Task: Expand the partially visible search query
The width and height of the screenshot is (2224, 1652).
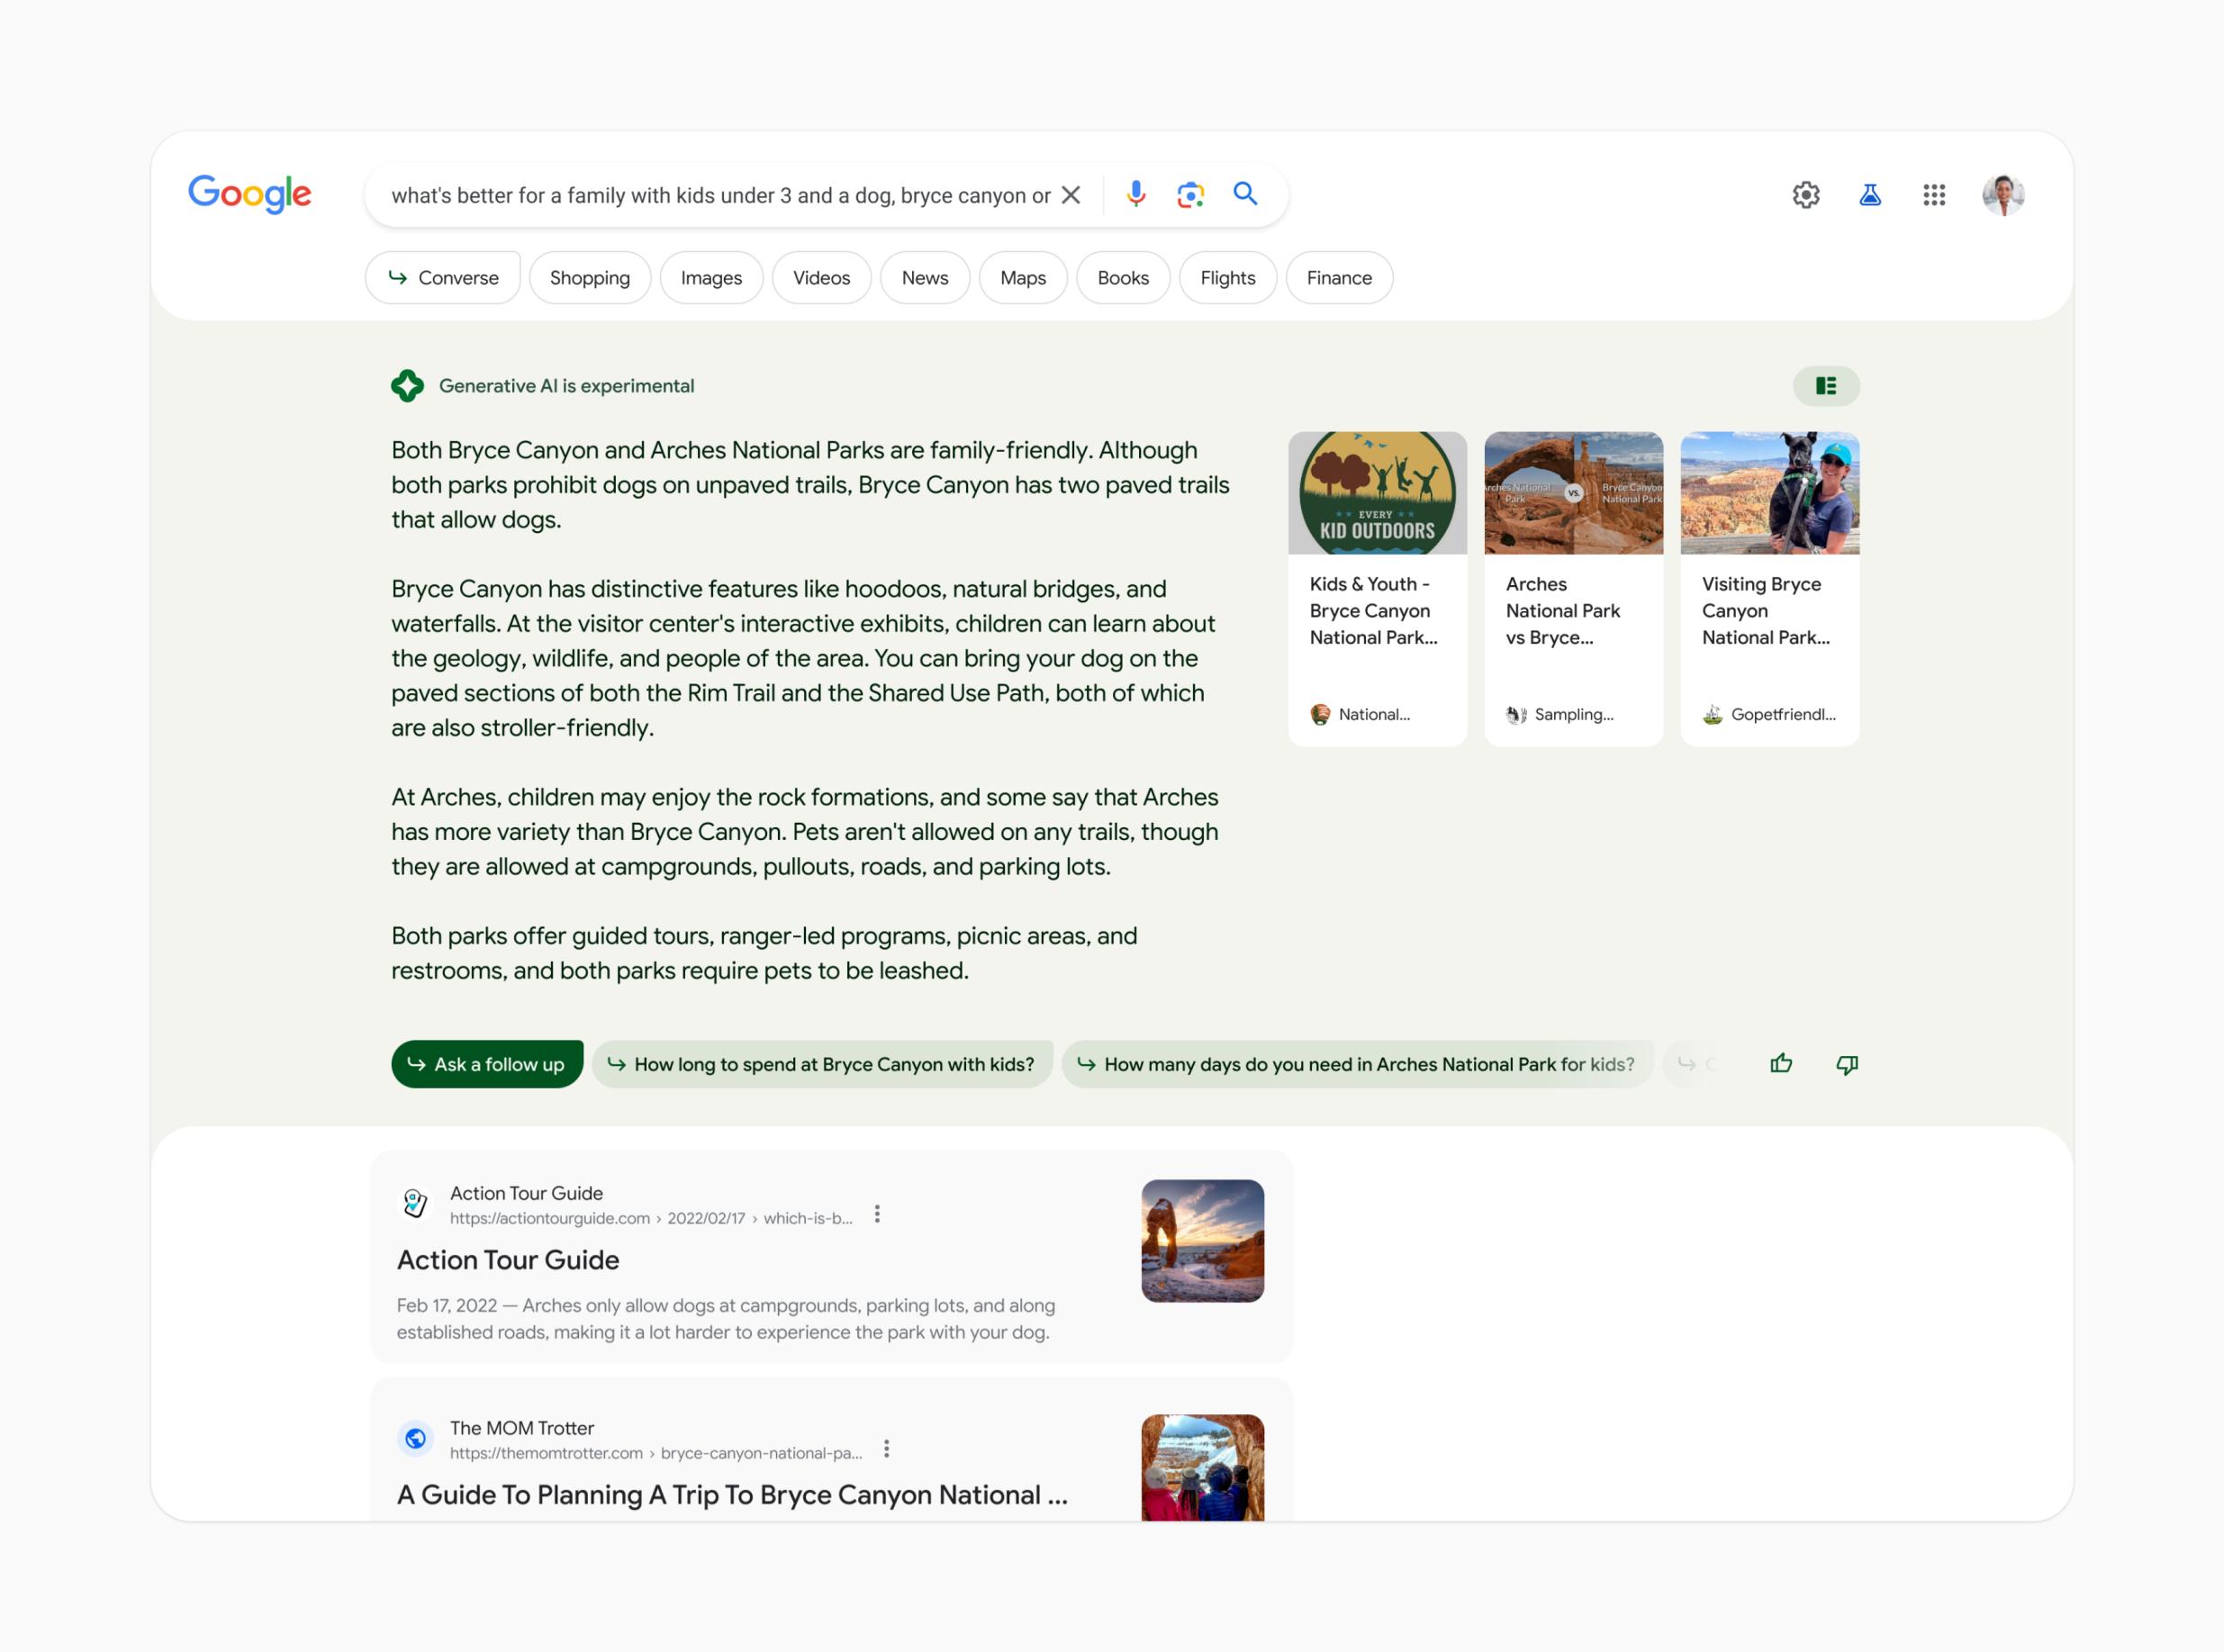Action: pos(728,194)
